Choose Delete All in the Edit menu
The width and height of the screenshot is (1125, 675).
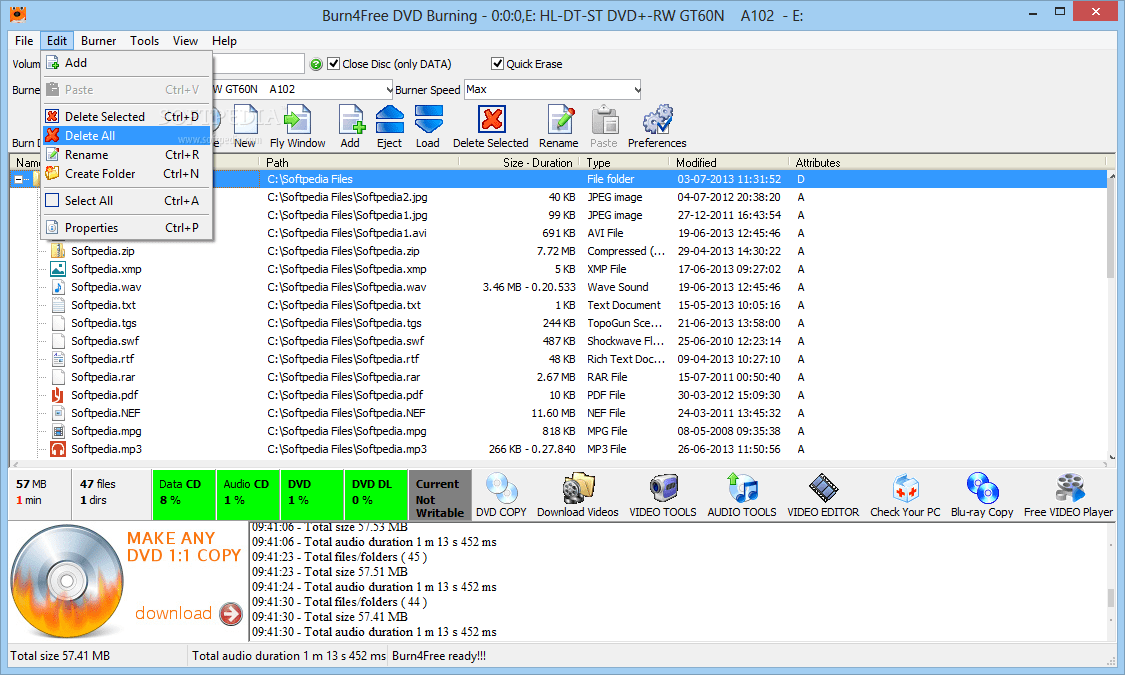127,136
